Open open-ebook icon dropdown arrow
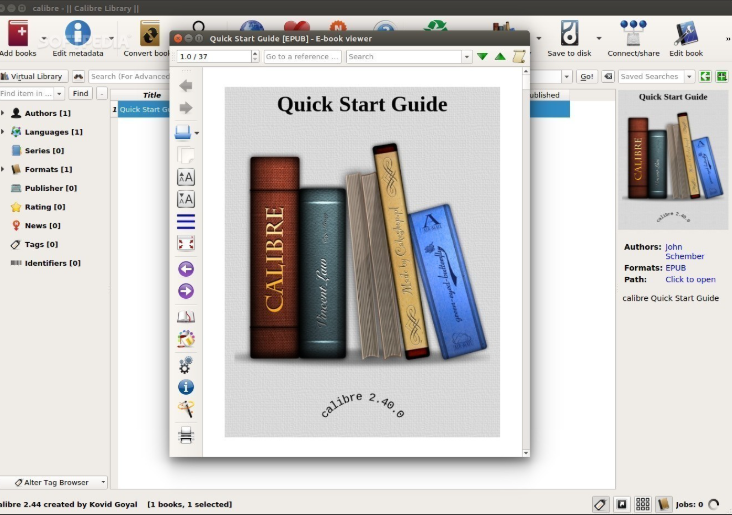Image resolution: width=732 pixels, height=515 pixels. [197, 133]
